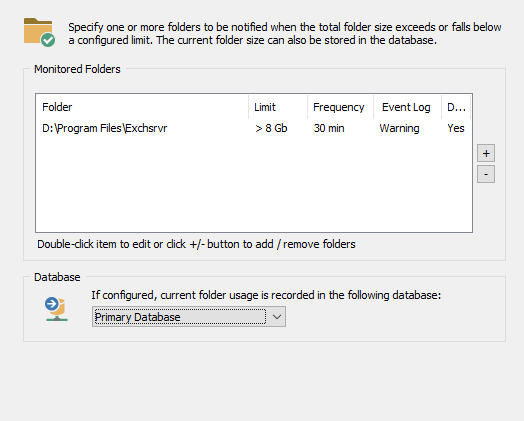Click the folder with green checkmark icon
This screenshot has height=421, width=524.
coord(39,32)
